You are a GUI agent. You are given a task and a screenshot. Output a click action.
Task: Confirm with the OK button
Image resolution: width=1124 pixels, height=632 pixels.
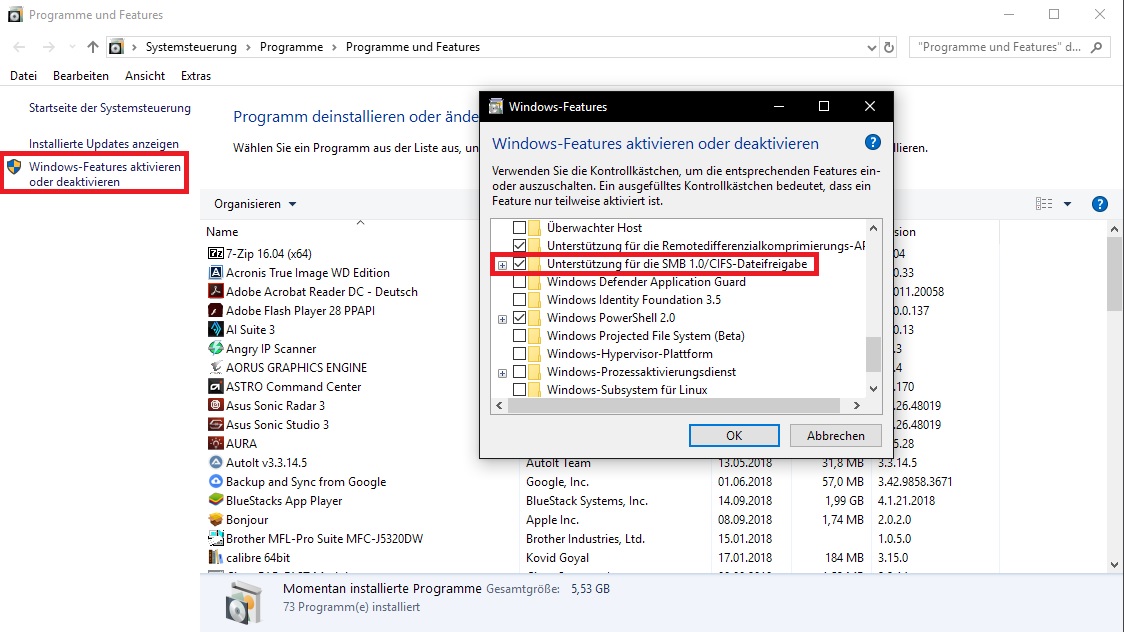click(x=734, y=435)
